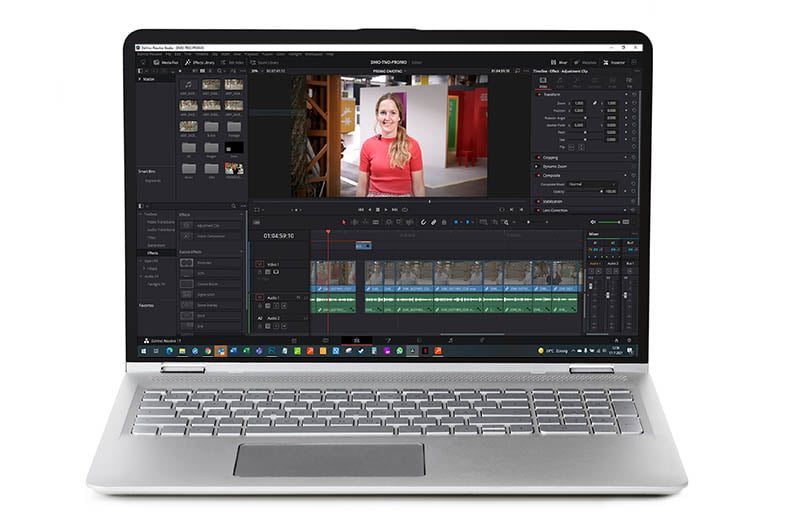
Task: Collapse the Toolbox tree
Action: pyautogui.click(x=141, y=214)
